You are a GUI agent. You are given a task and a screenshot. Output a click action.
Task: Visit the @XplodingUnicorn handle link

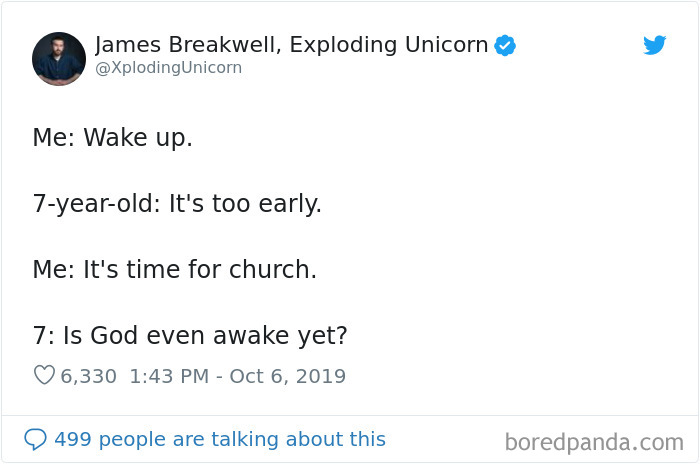(169, 67)
